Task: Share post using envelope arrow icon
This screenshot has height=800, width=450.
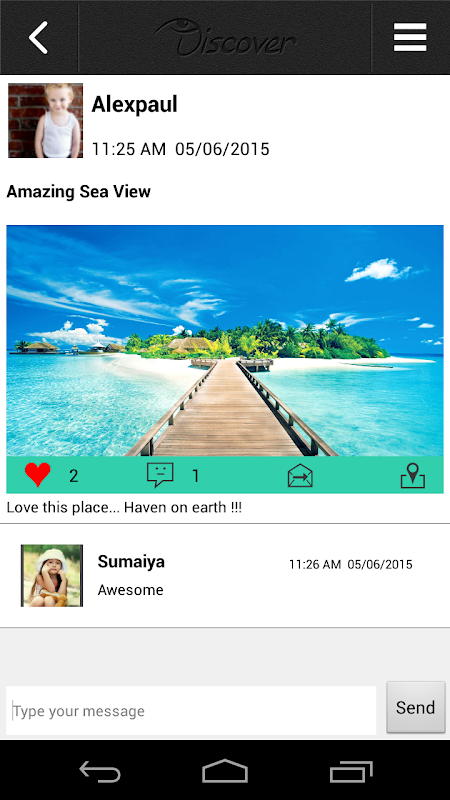Action: (x=300, y=476)
